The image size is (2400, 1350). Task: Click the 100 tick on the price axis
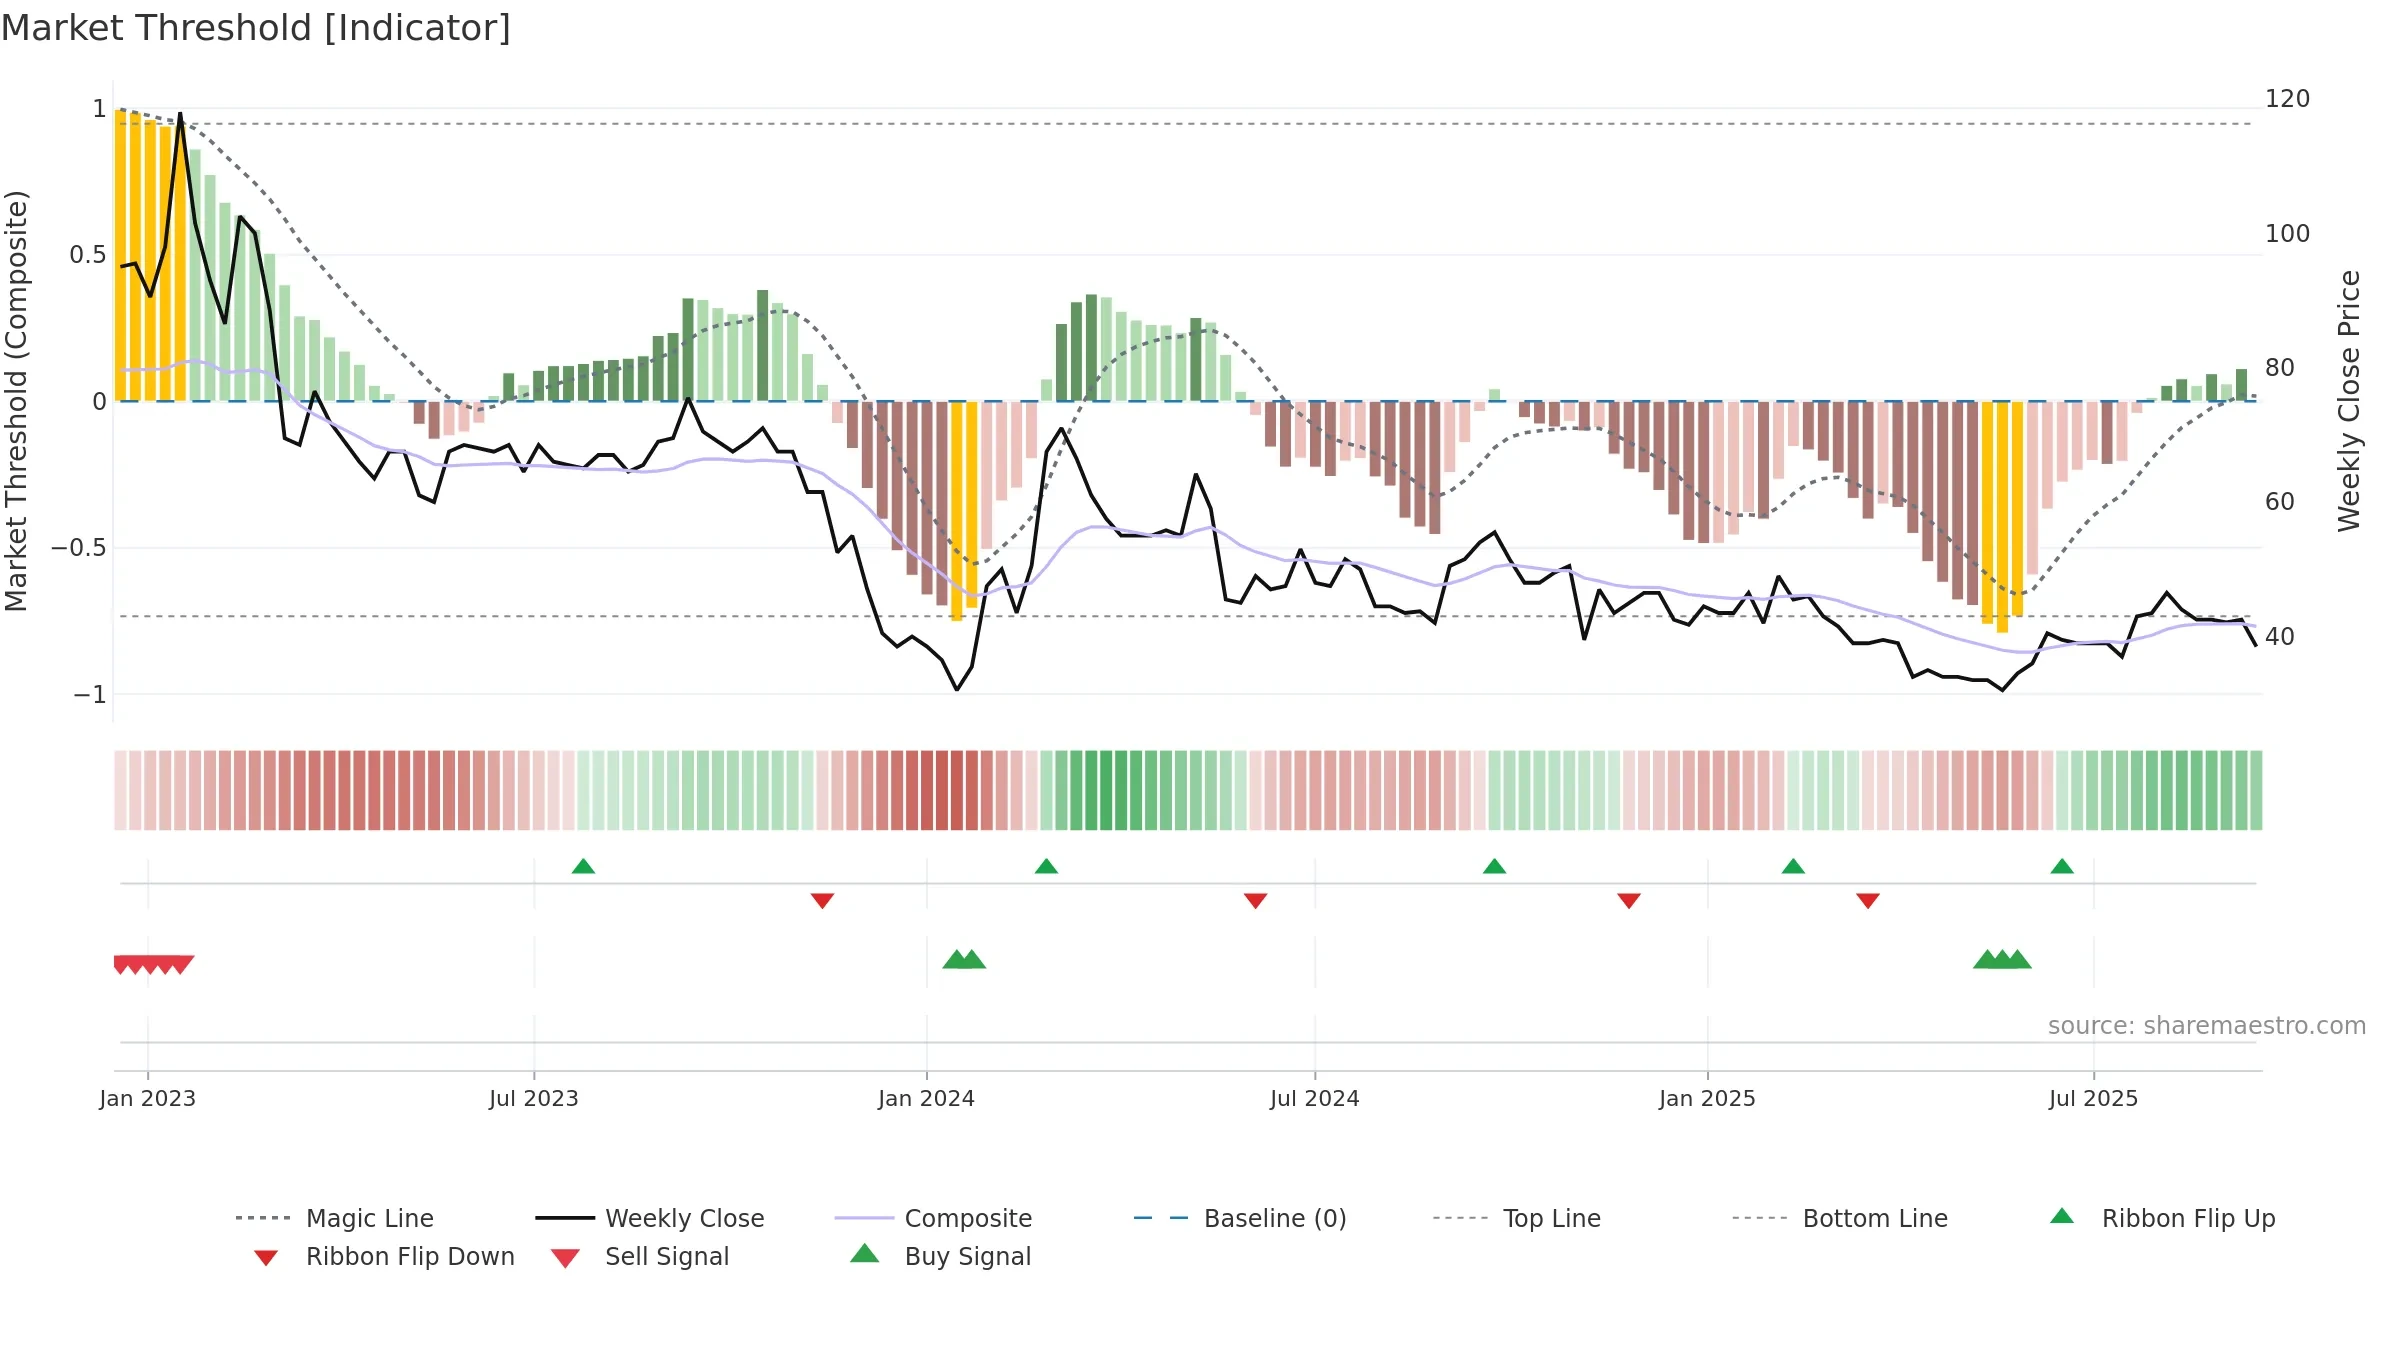(x=2287, y=233)
